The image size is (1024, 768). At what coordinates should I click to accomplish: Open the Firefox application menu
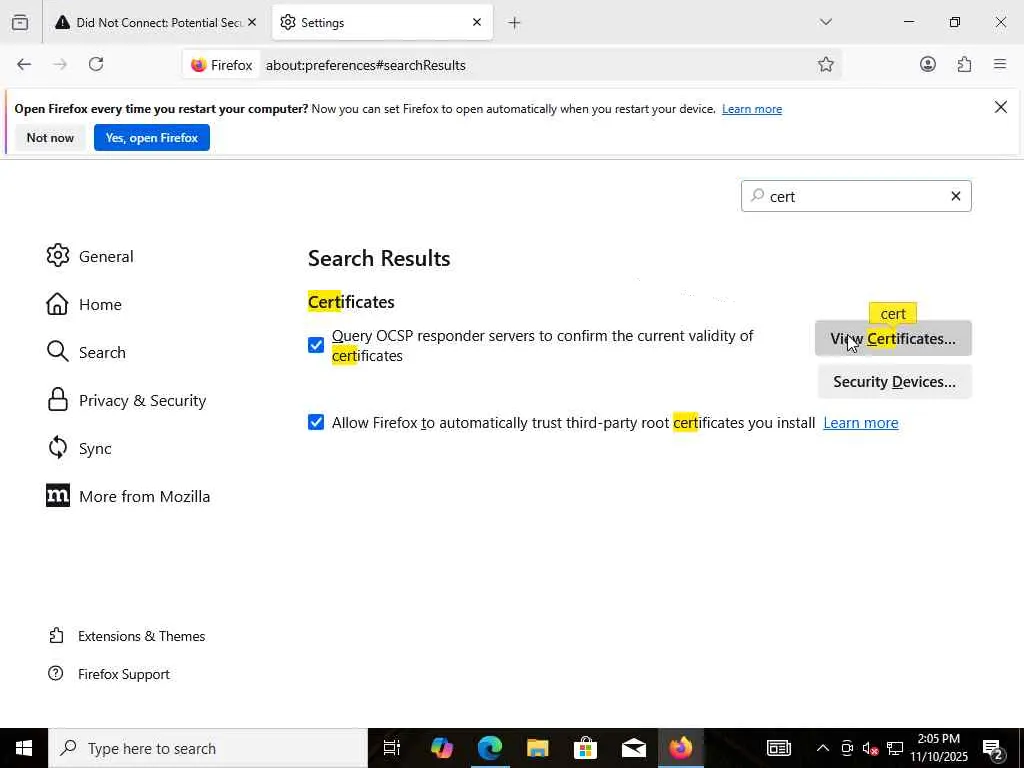pos(1000,65)
